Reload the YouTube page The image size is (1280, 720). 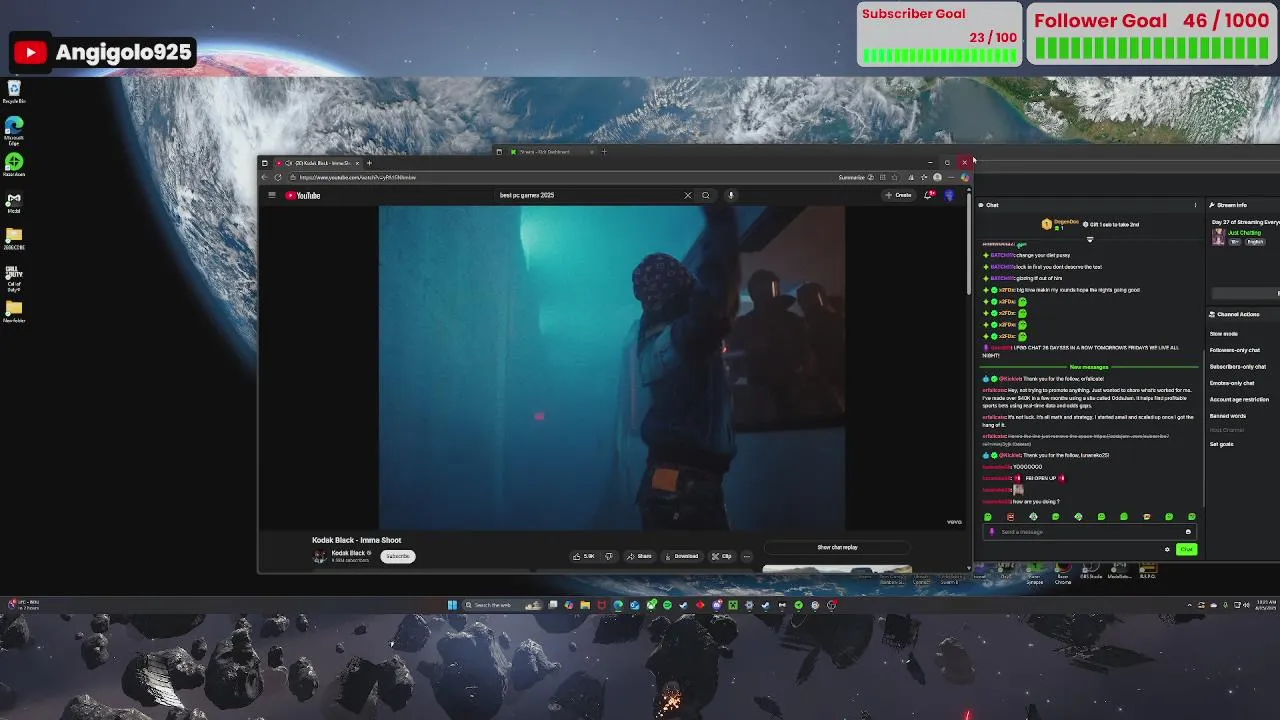(278, 177)
